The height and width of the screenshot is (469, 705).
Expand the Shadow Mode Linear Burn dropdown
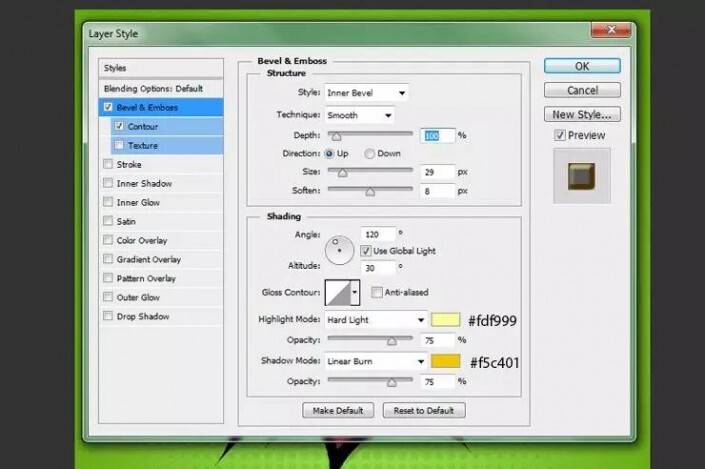click(376, 361)
